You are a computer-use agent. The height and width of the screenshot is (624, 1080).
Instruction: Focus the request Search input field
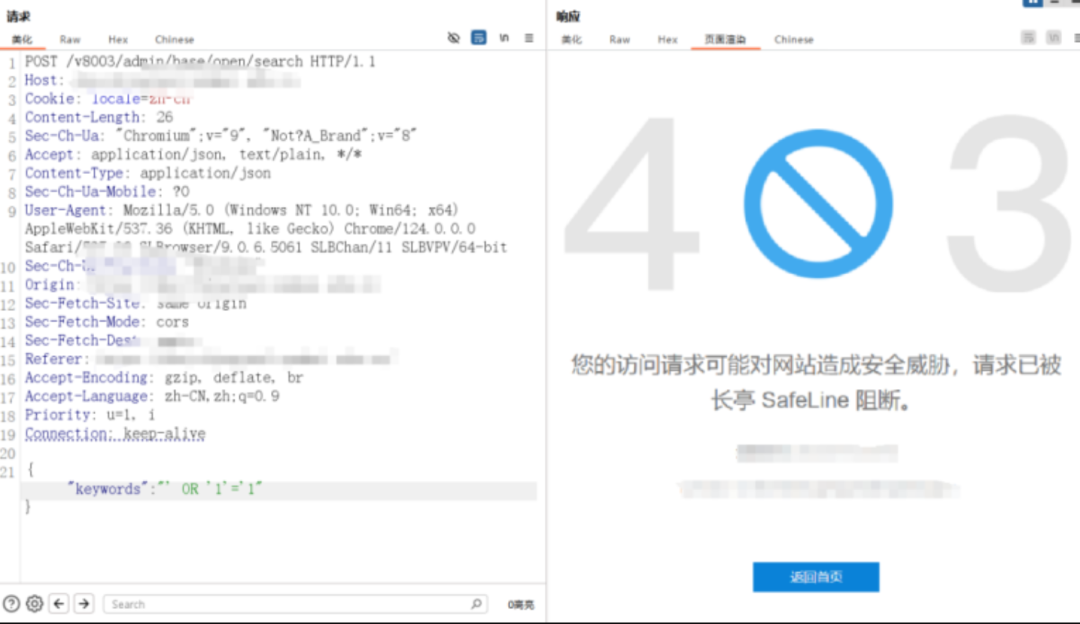295,604
